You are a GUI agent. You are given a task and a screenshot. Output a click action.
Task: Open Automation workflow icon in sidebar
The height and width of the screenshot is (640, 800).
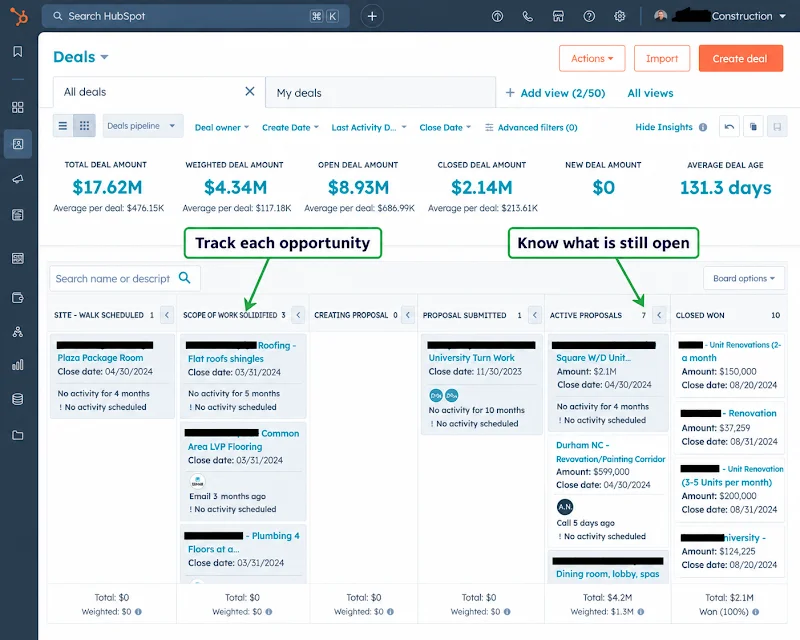(18, 332)
